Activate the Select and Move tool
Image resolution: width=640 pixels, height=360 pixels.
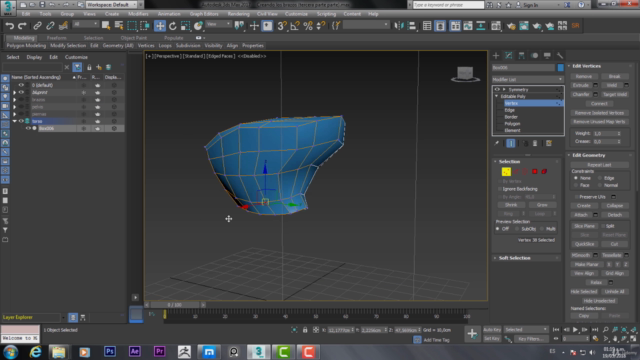(x=160, y=26)
